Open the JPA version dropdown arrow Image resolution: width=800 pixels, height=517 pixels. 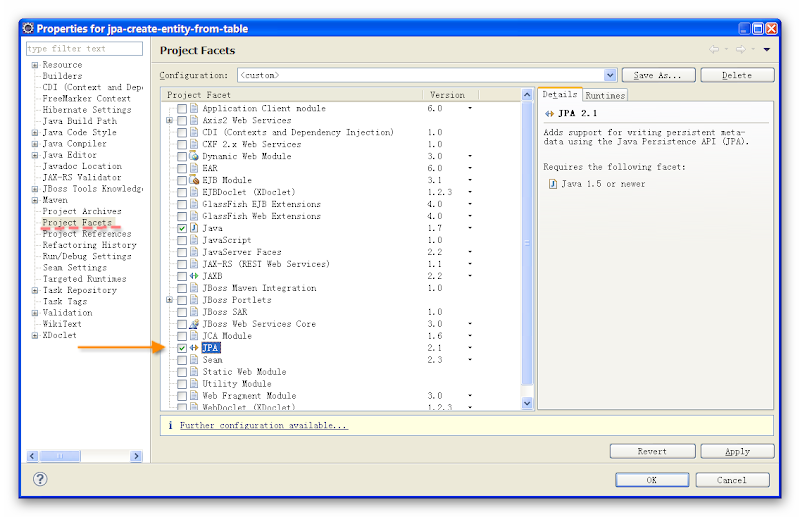pyautogui.click(x=470, y=348)
